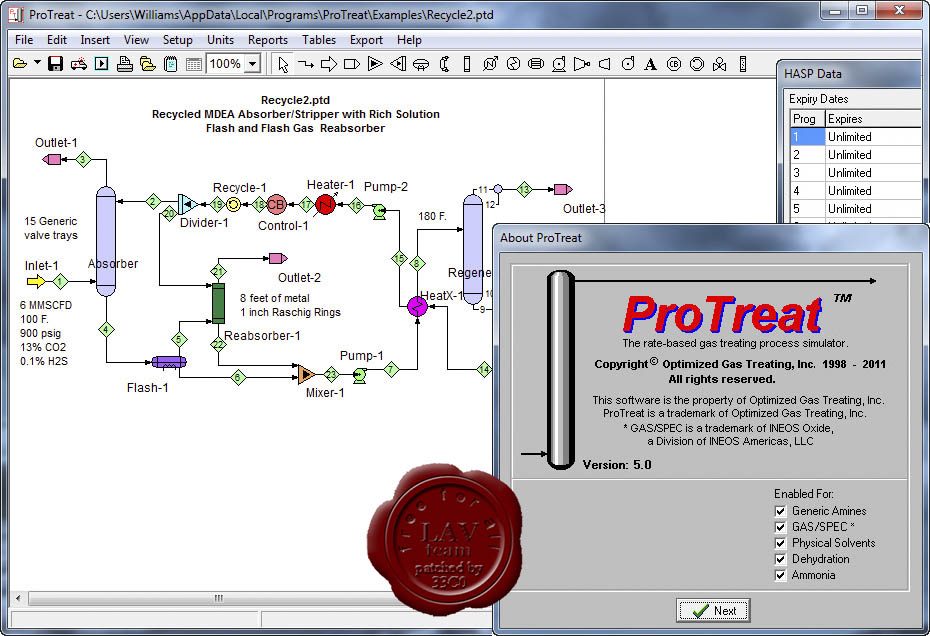Click the horizontal scrollbar left arrow
This screenshot has width=930, height=636.
coord(18,598)
